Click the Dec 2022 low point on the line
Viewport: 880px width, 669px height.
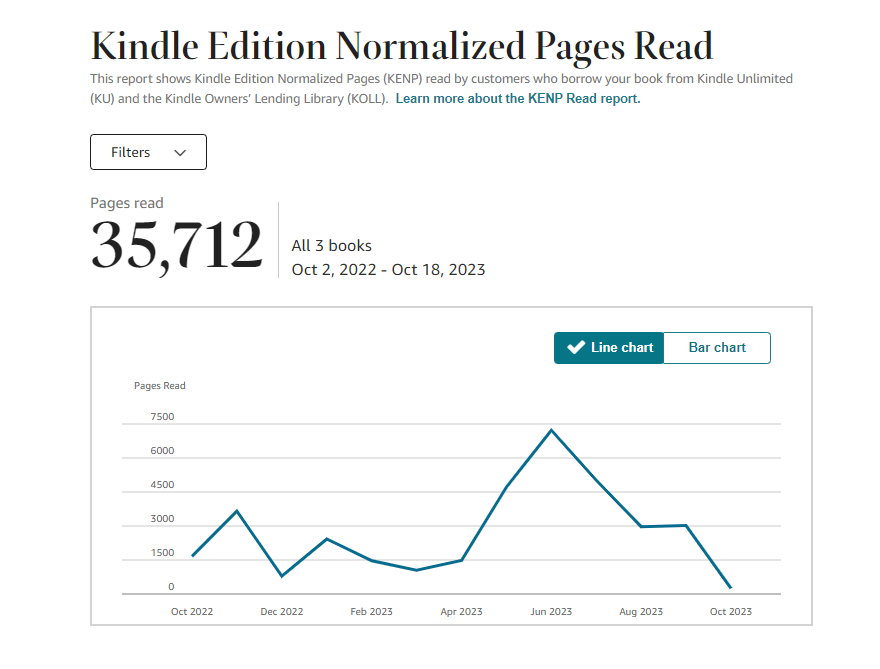point(282,576)
